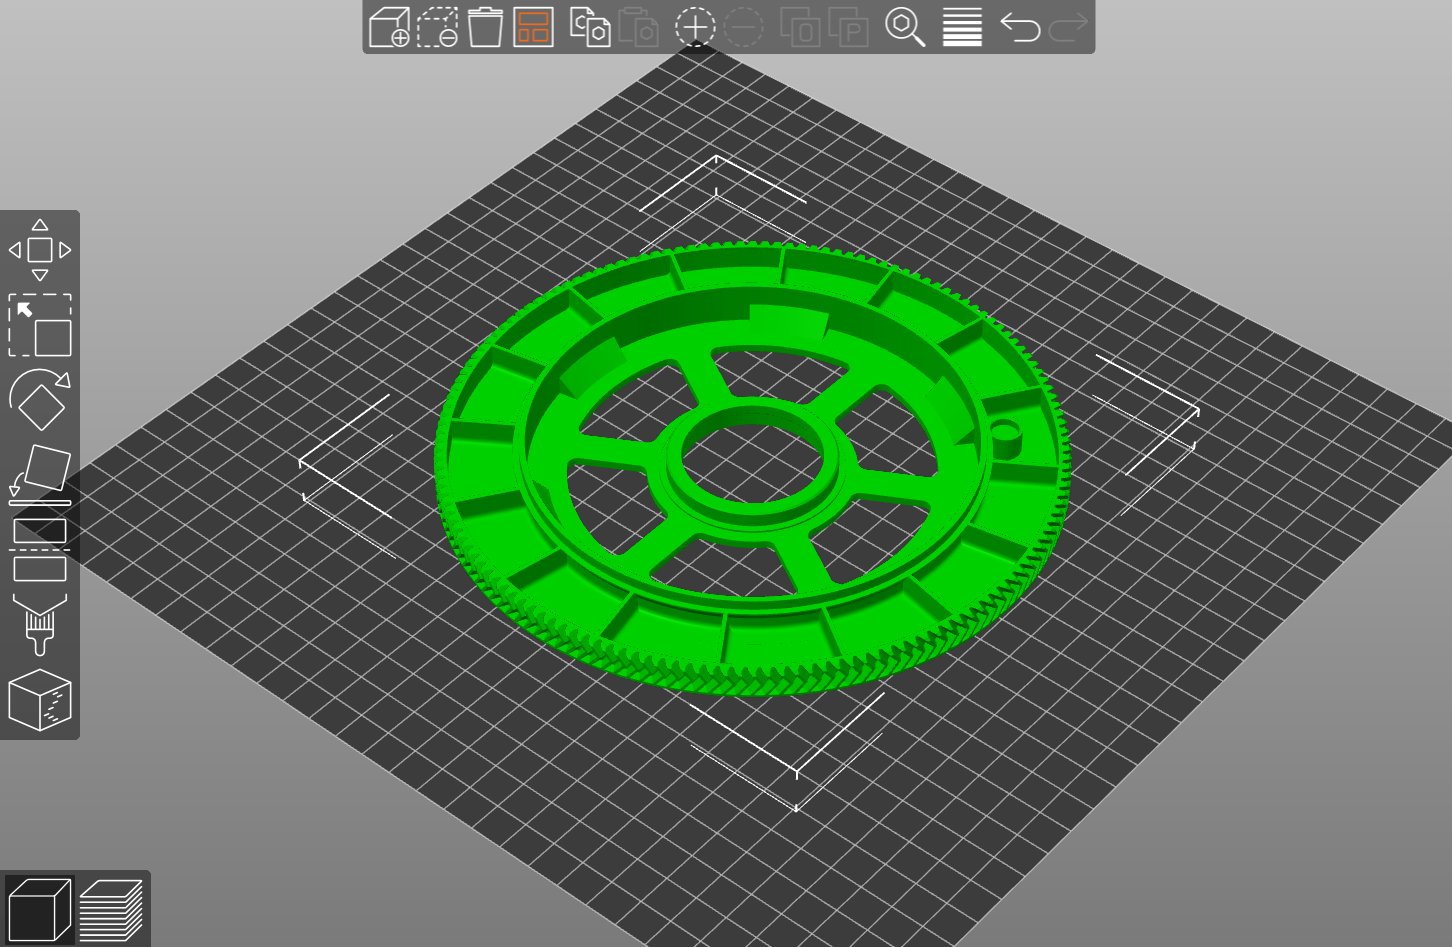Viewport: 1452px width, 947px height.
Task: Remove an instance with the minus circle icon
Action: pos(743,27)
